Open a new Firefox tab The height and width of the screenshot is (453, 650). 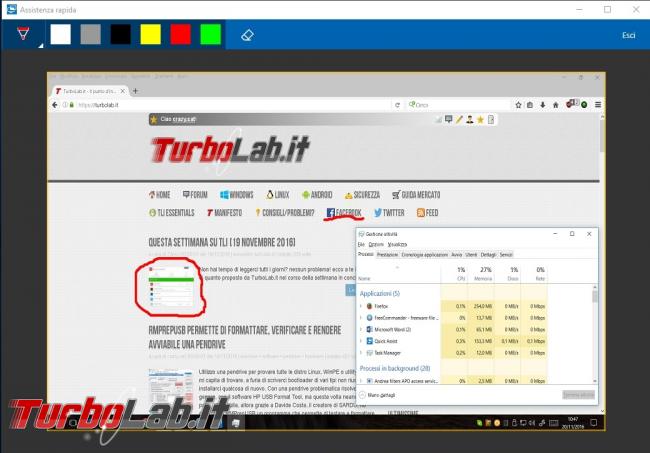135,91
